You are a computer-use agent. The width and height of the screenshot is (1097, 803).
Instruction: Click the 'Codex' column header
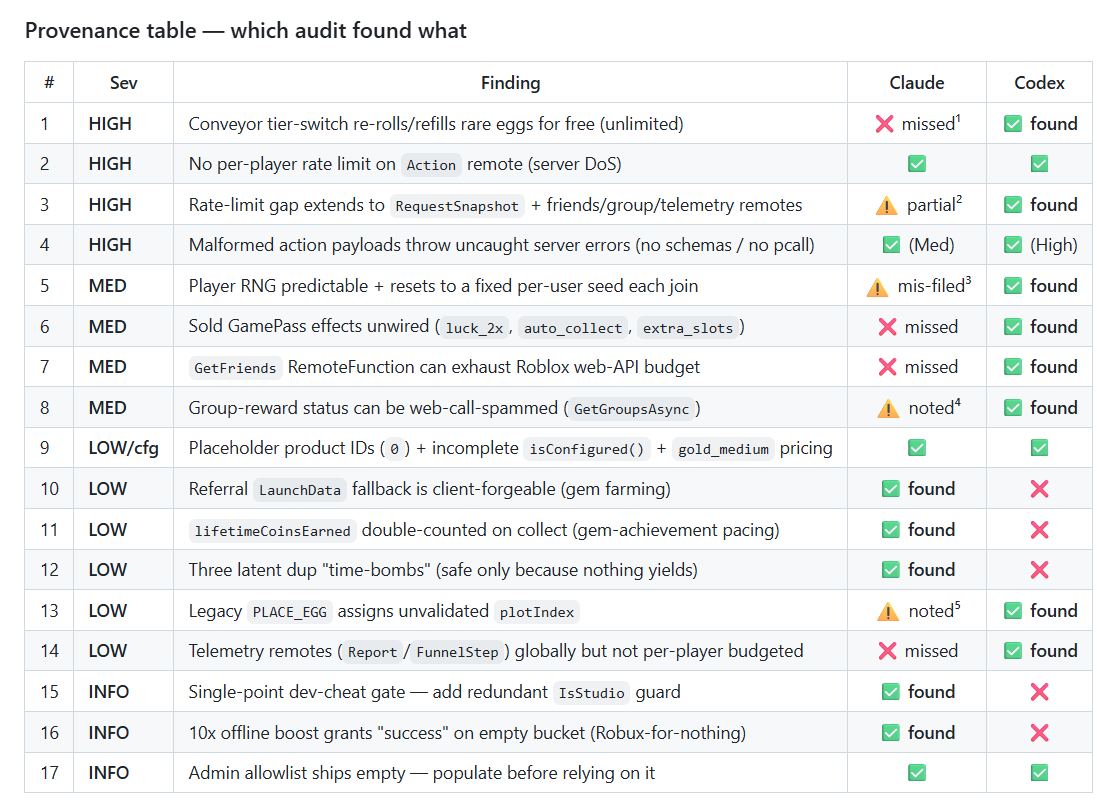point(1039,83)
